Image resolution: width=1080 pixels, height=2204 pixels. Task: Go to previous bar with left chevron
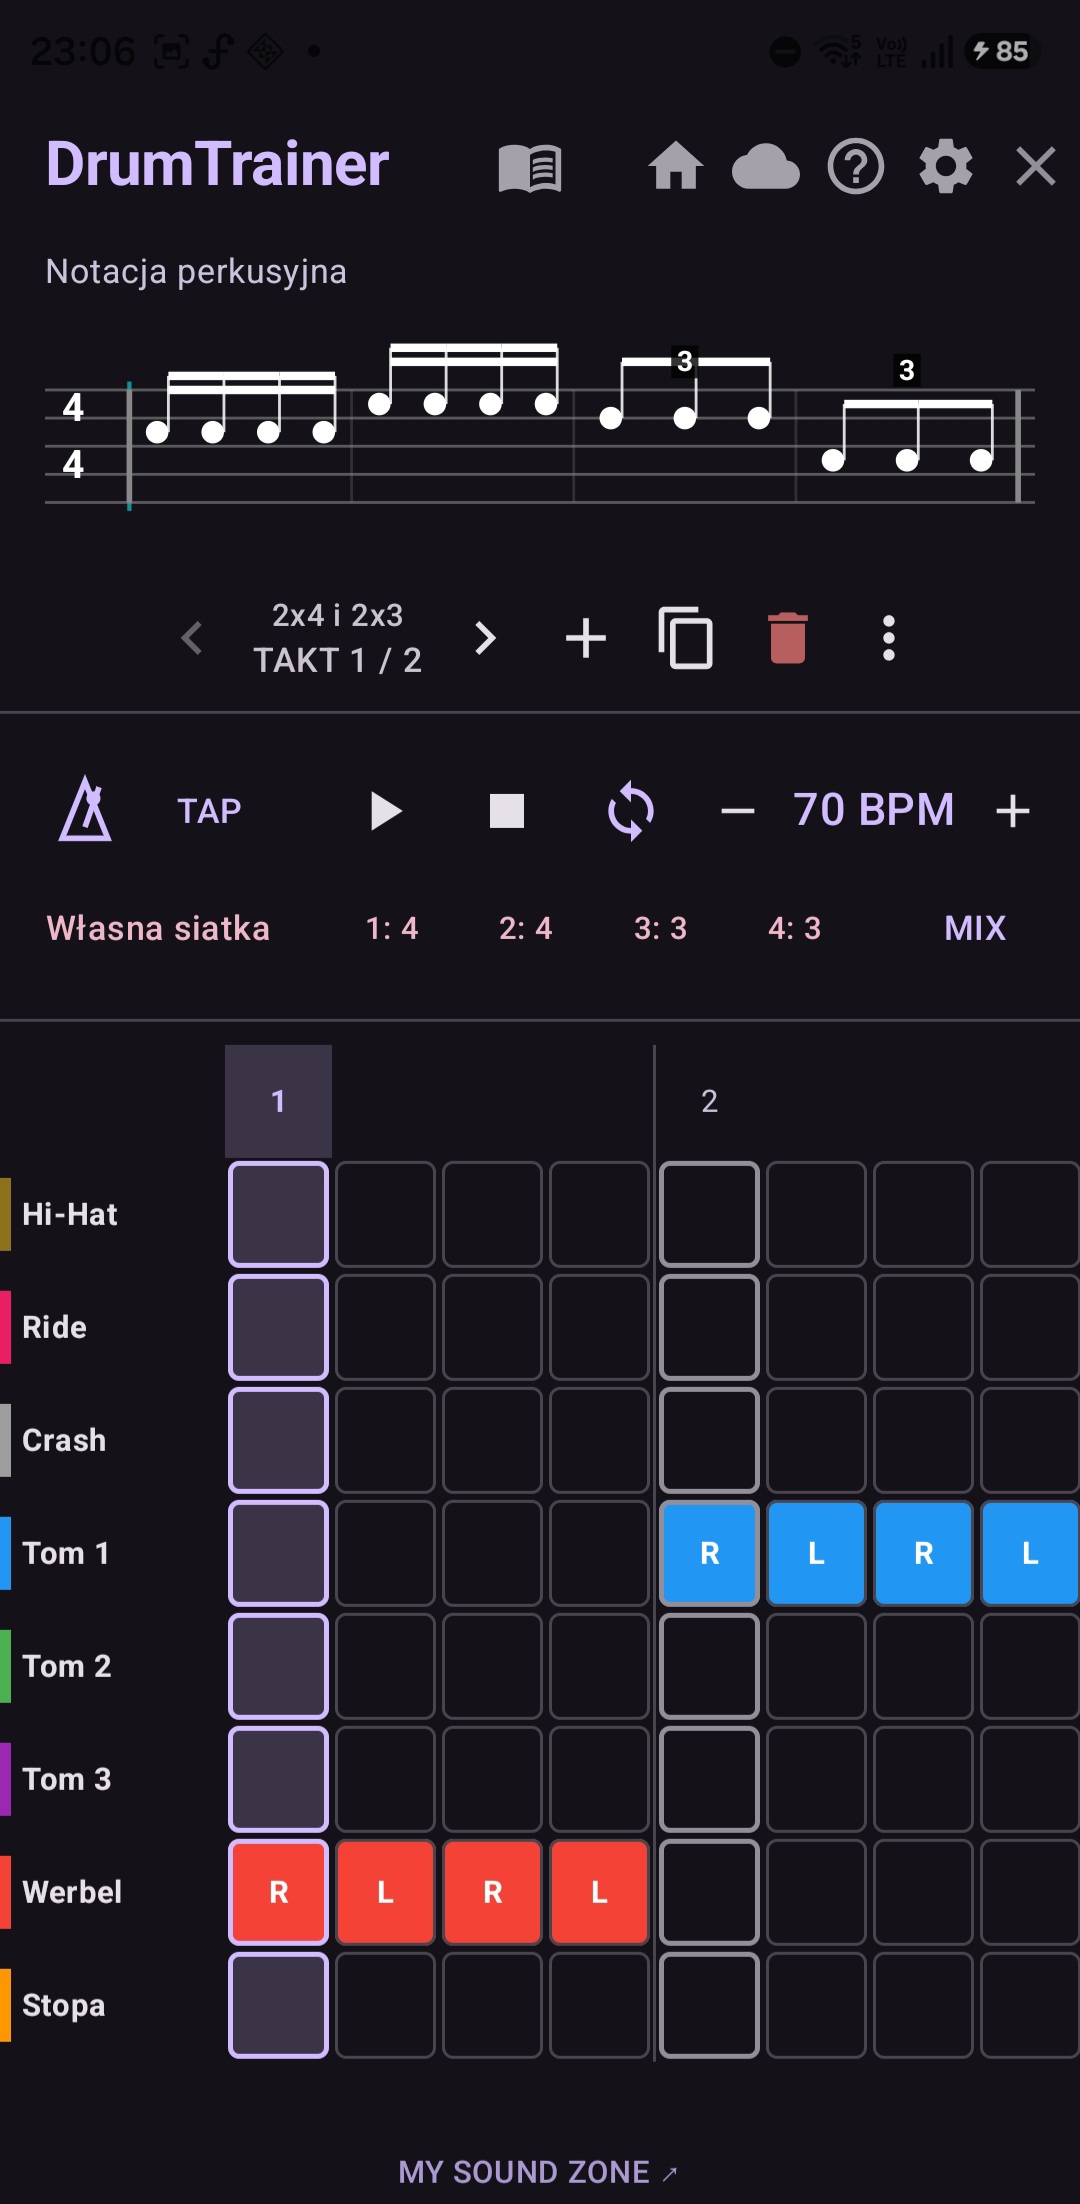tap(192, 638)
